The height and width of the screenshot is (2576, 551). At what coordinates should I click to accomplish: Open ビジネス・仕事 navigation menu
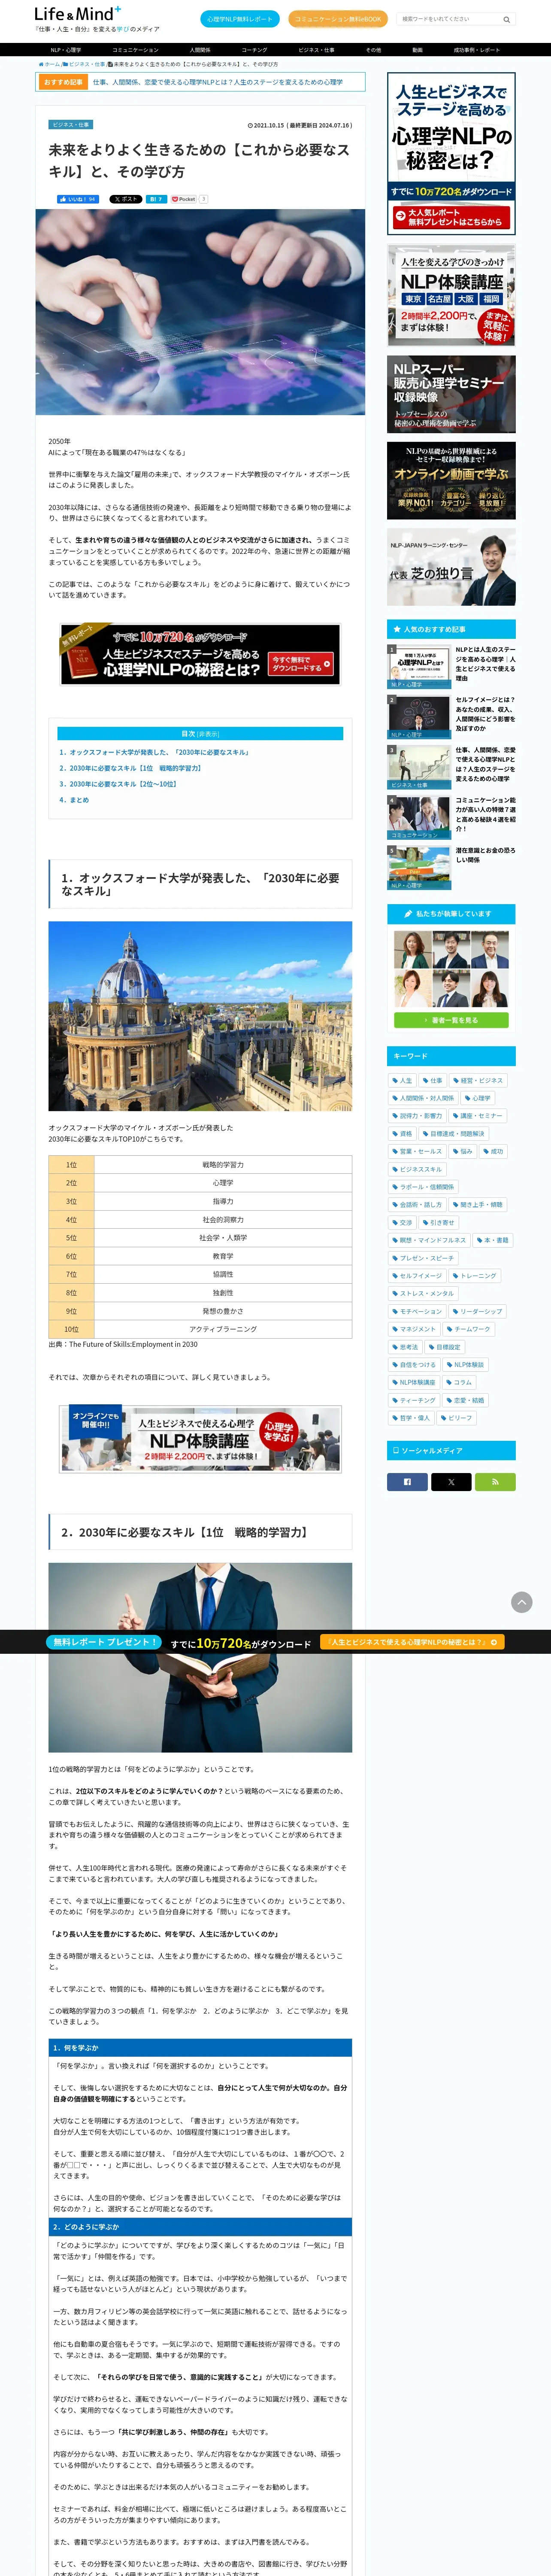pyautogui.click(x=316, y=50)
